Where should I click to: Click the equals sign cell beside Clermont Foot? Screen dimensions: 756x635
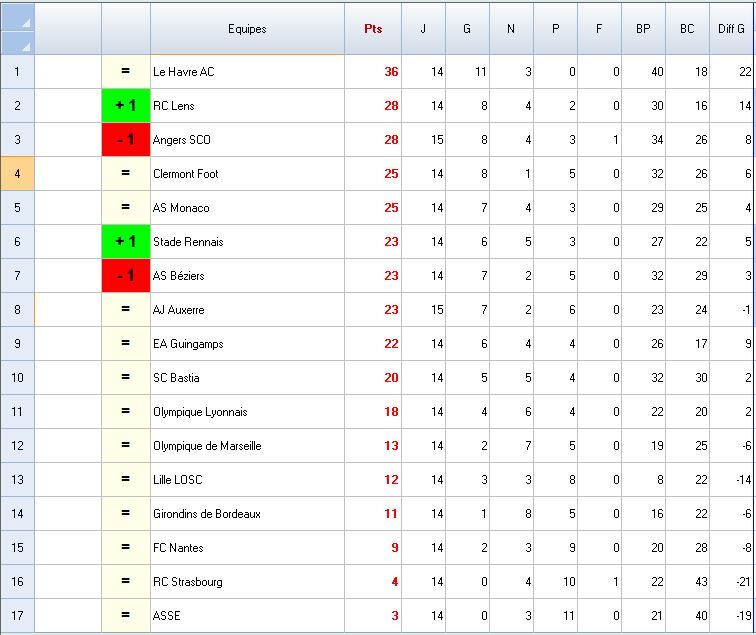[x=126, y=174]
